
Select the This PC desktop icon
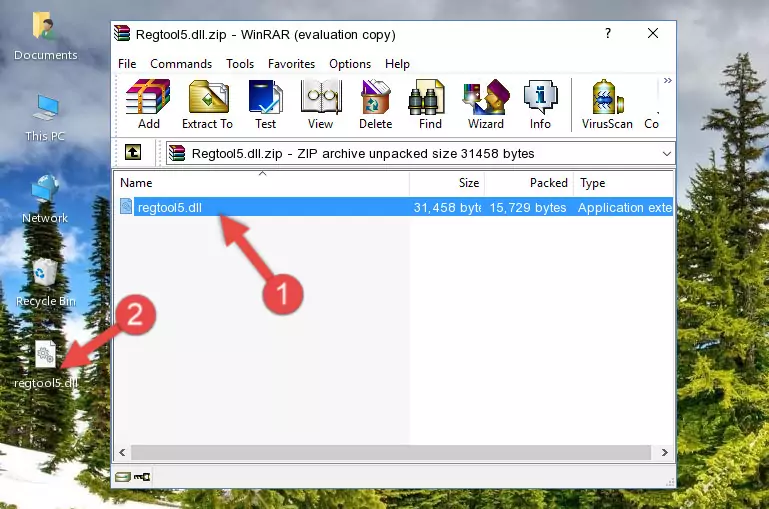point(45,118)
